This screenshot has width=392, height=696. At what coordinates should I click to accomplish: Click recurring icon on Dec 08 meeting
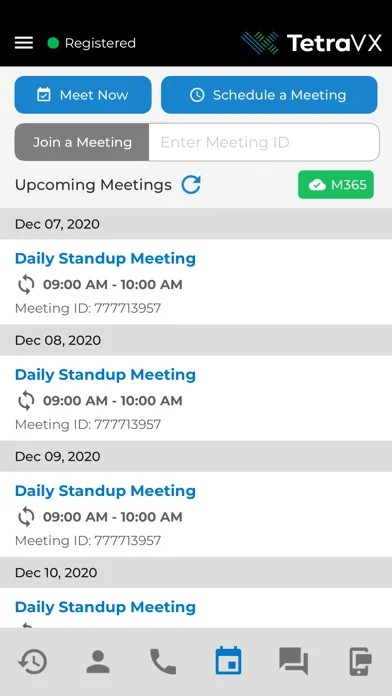pos(26,401)
